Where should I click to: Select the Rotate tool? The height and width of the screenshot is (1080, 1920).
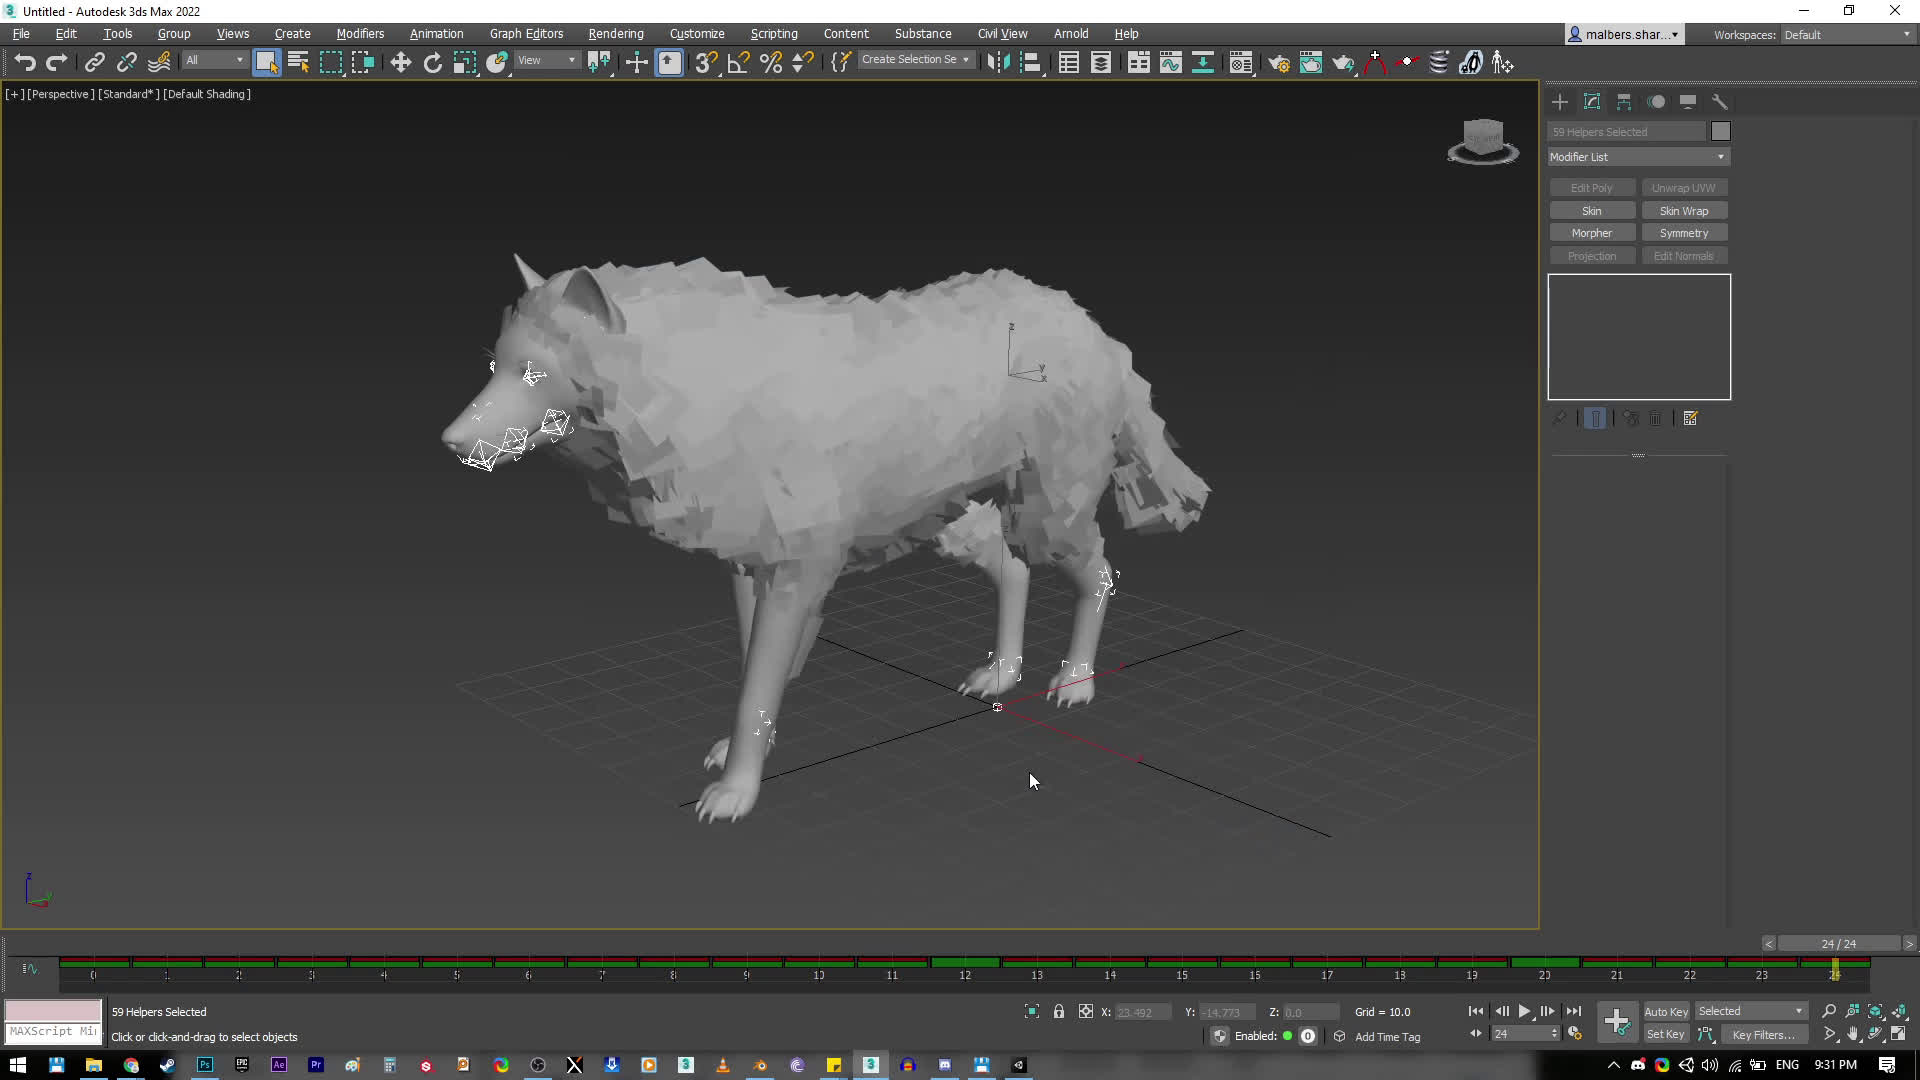coord(432,63)
